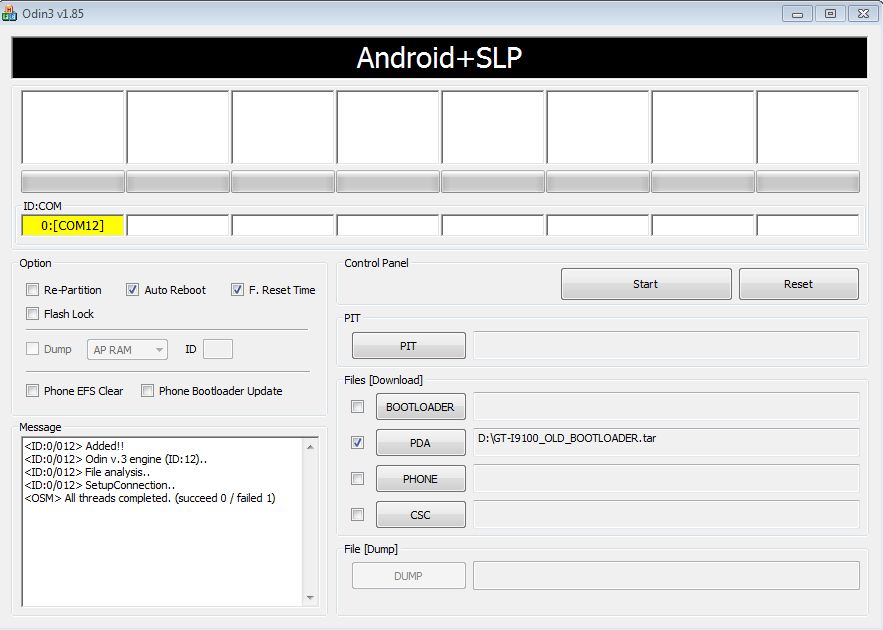
Task: Tick the checkbox beside BOOTLOADER button
Action: [x=358, y=406]
